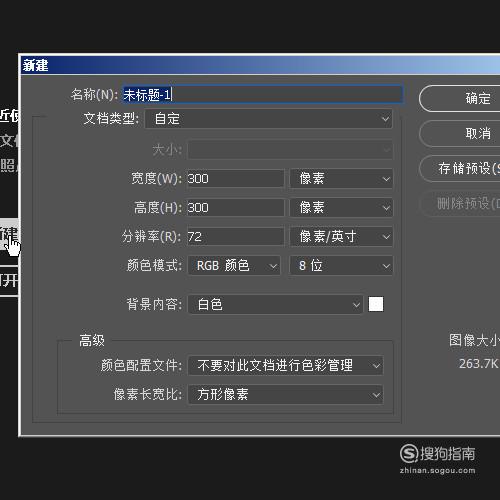
Task: Click the 263.7K image size value
Action: pos(478,364)
